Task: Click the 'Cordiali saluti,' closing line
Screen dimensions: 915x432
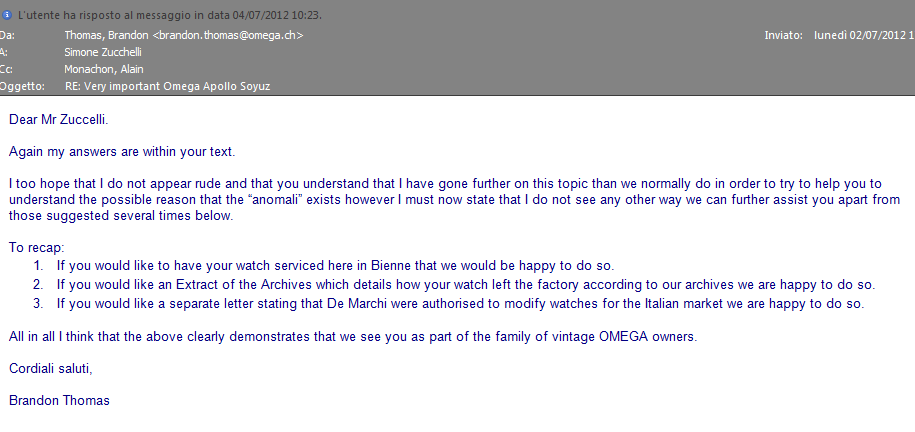Action: (50, 369)
